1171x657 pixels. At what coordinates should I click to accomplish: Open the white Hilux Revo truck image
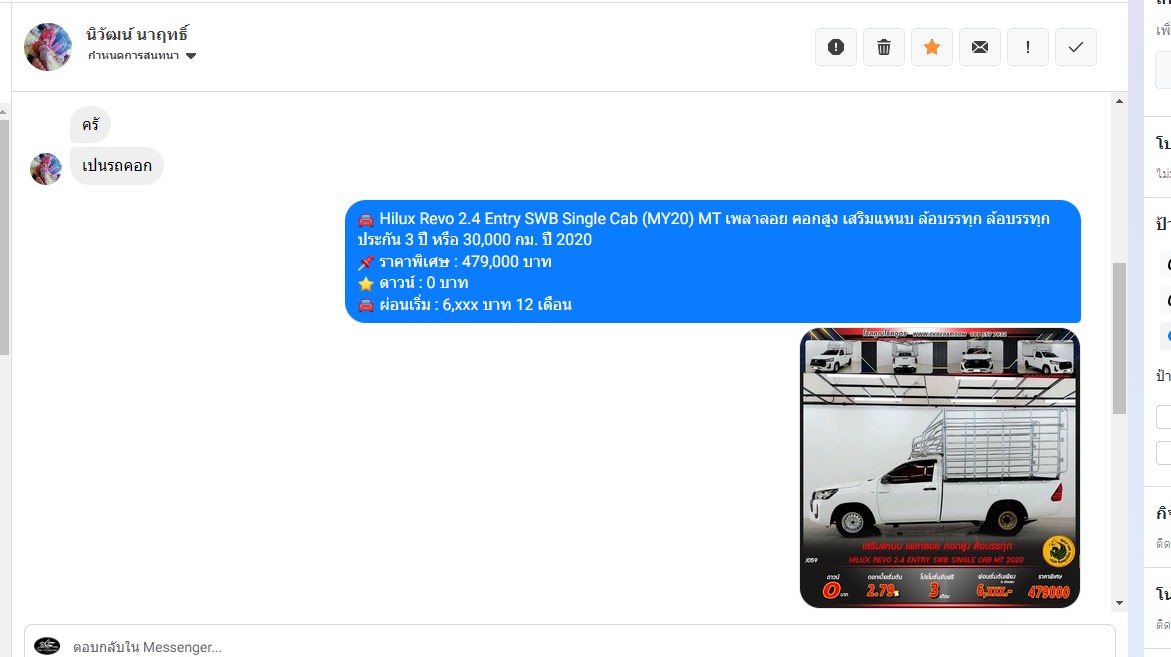coord(939,467)
